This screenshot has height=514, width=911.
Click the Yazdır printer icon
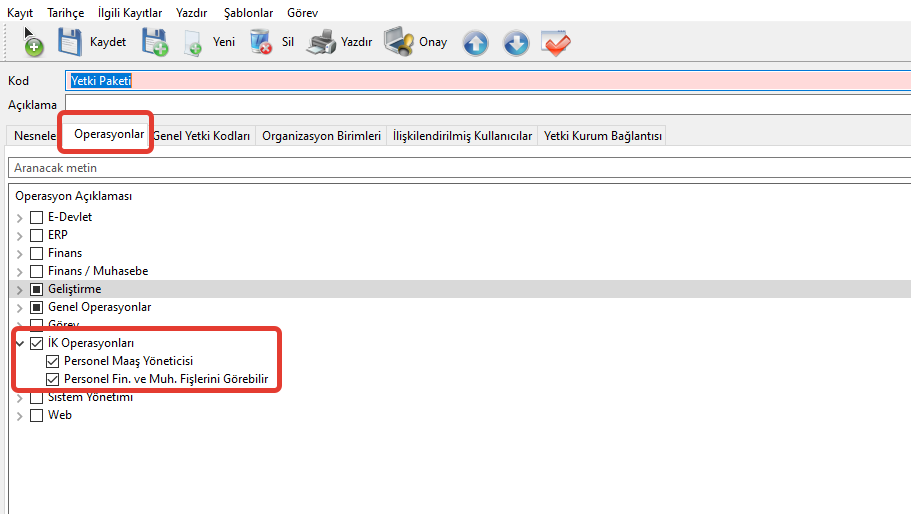pos(321,42)
